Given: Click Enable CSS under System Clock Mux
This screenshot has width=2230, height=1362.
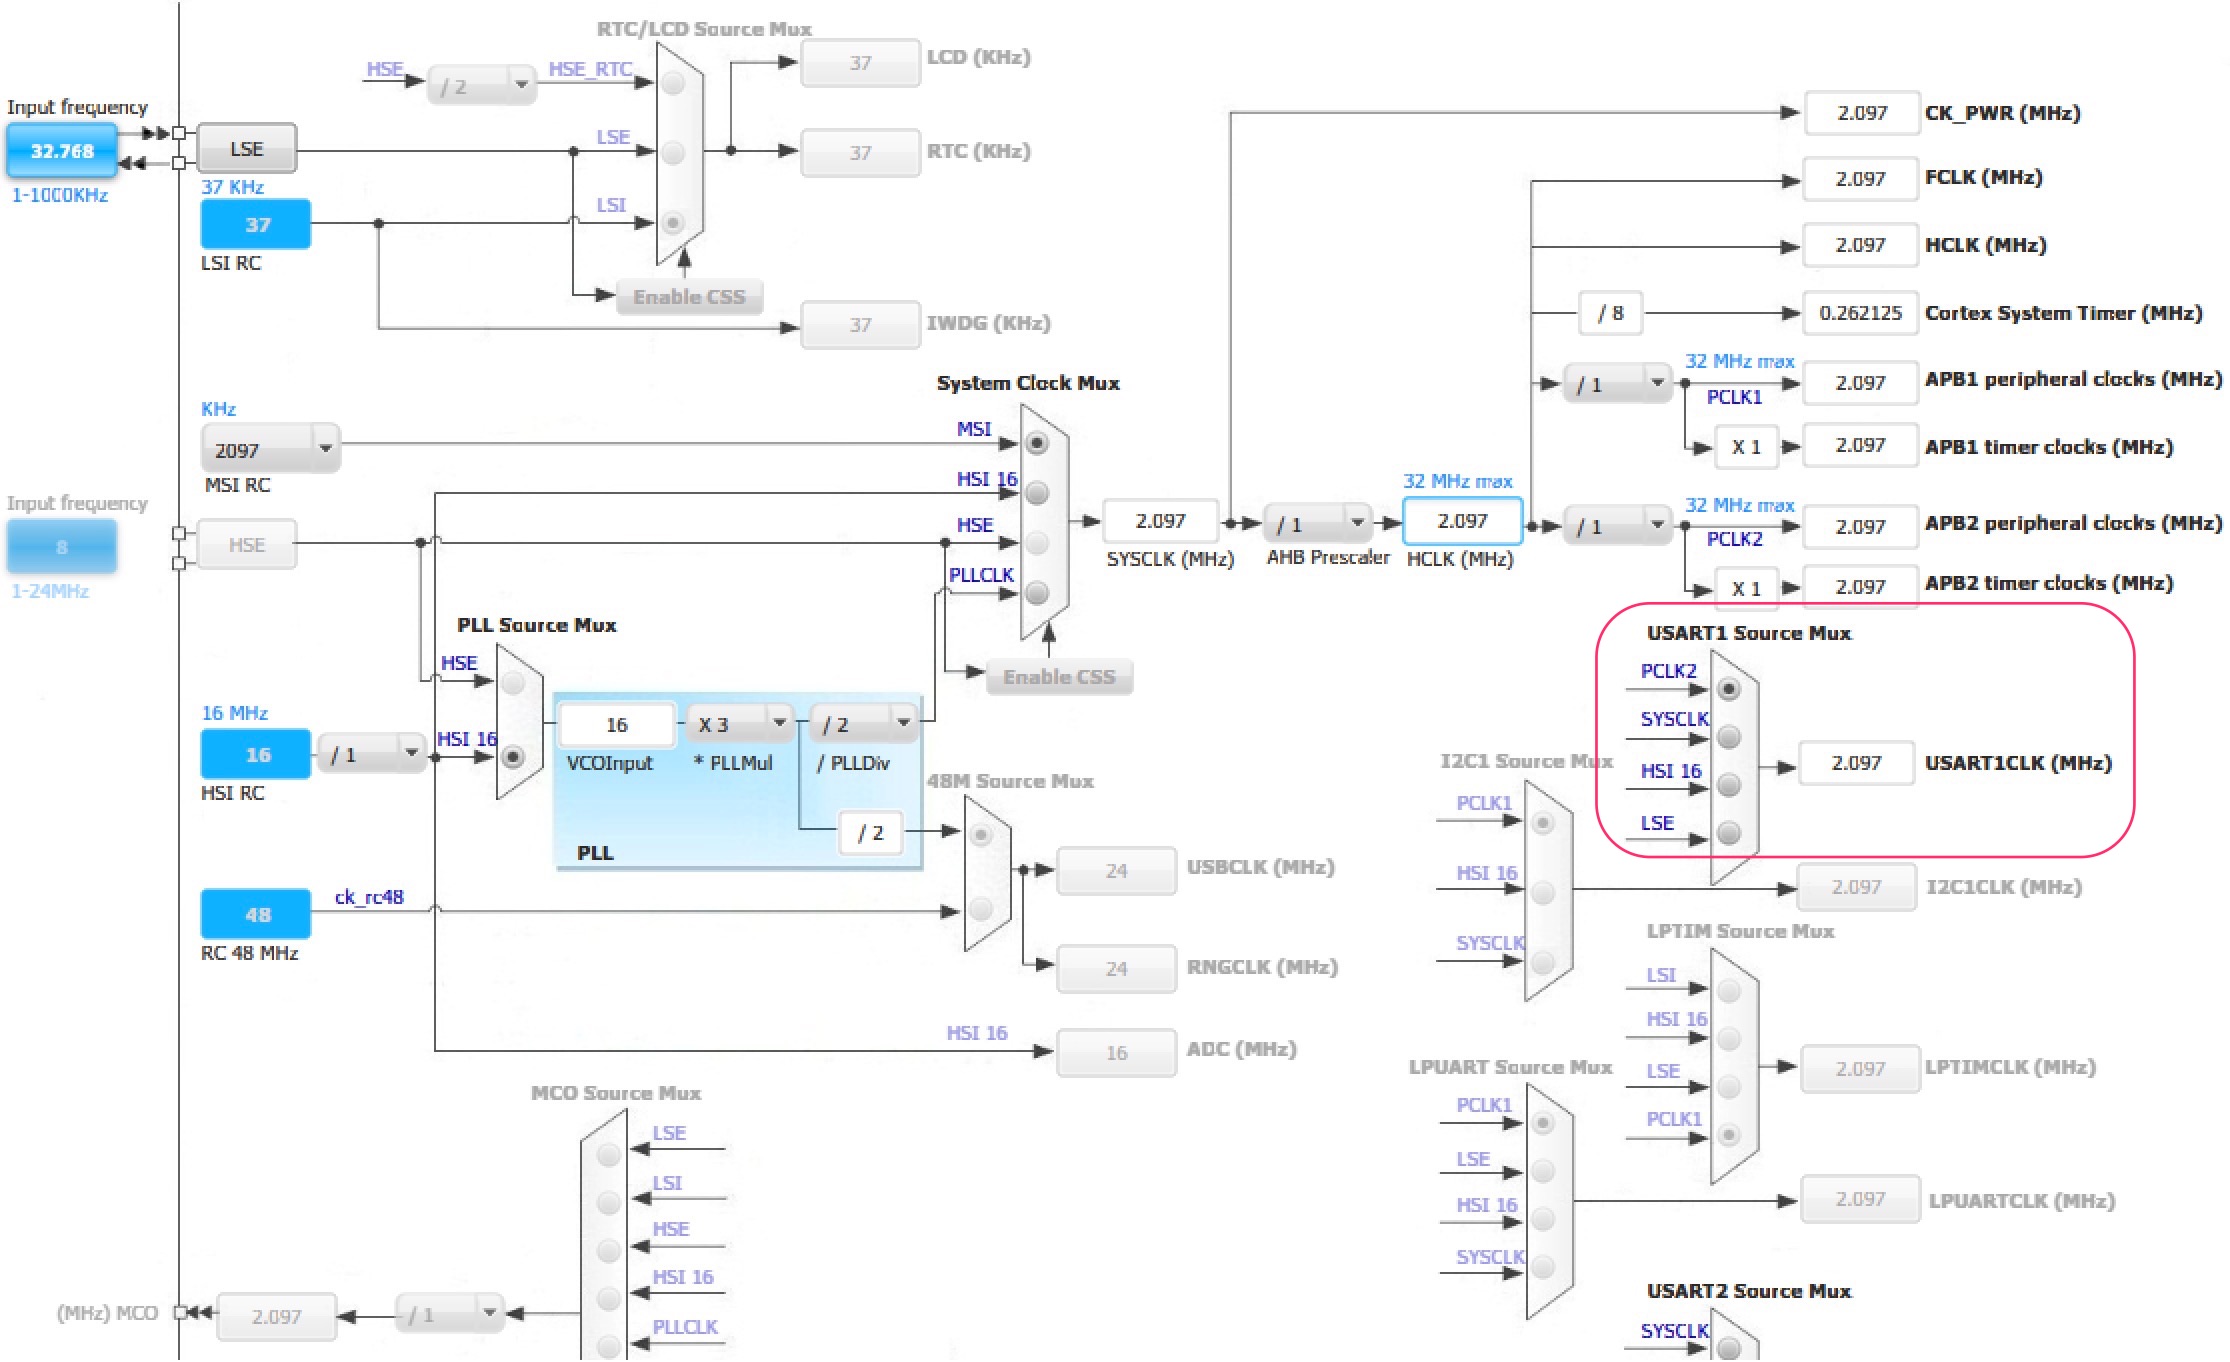Looking at the screenshot, I should (1059, 677).
